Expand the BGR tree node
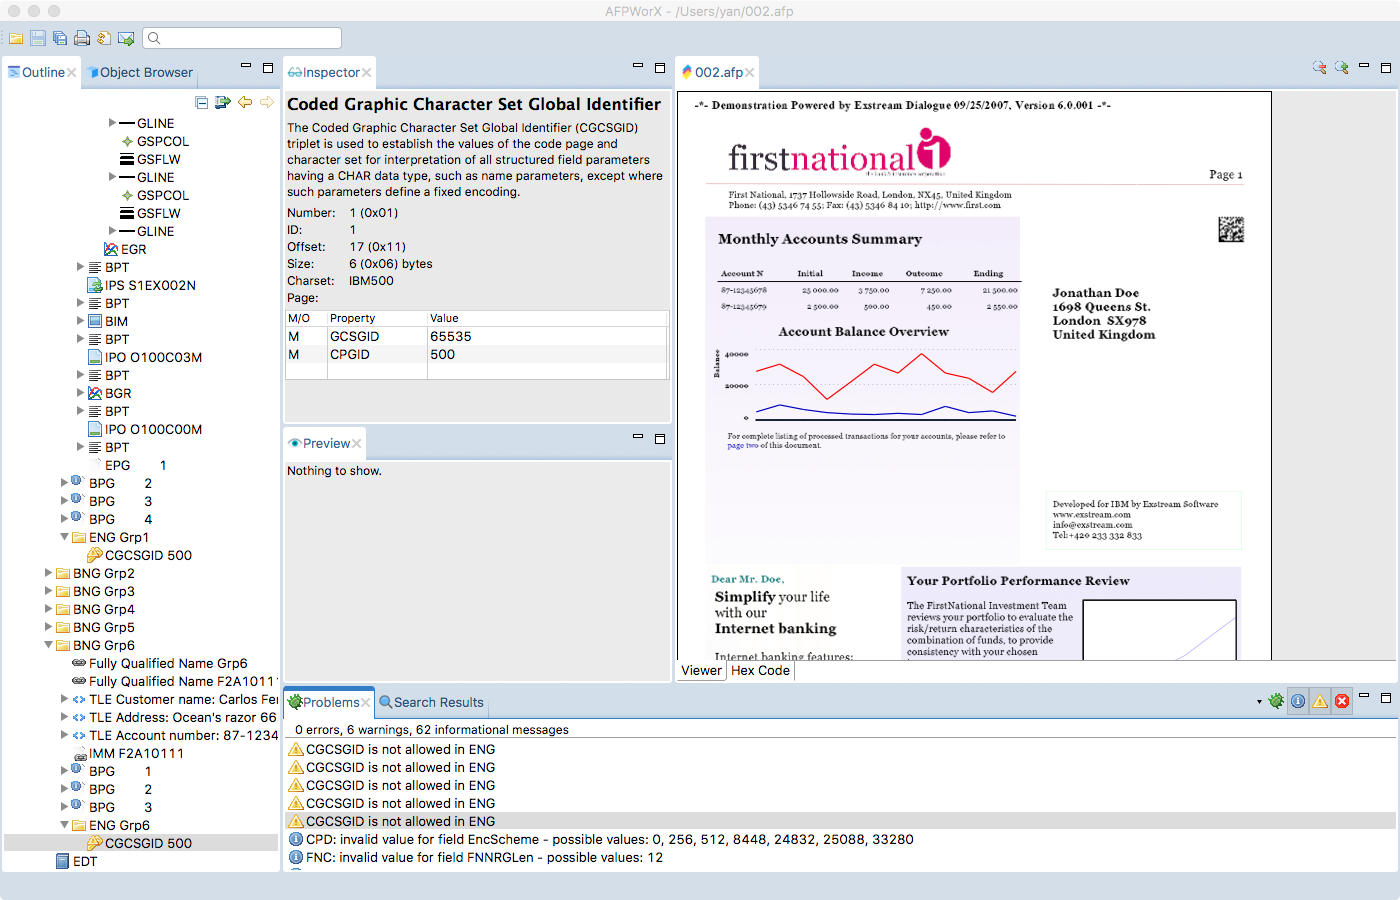The width and height of the screenshot is (1400, 900). [x=81, y=393]
